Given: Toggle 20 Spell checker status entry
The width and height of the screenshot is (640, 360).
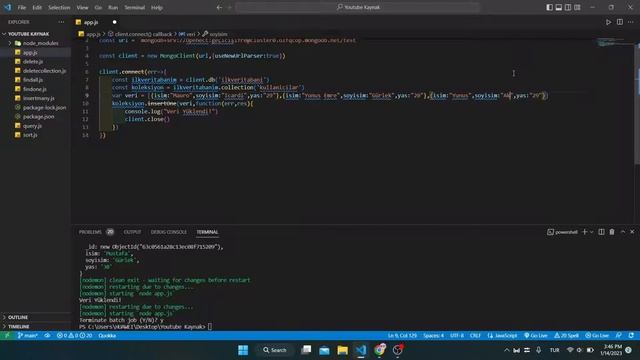Looking at the screenshot, I should click(566, 336).
